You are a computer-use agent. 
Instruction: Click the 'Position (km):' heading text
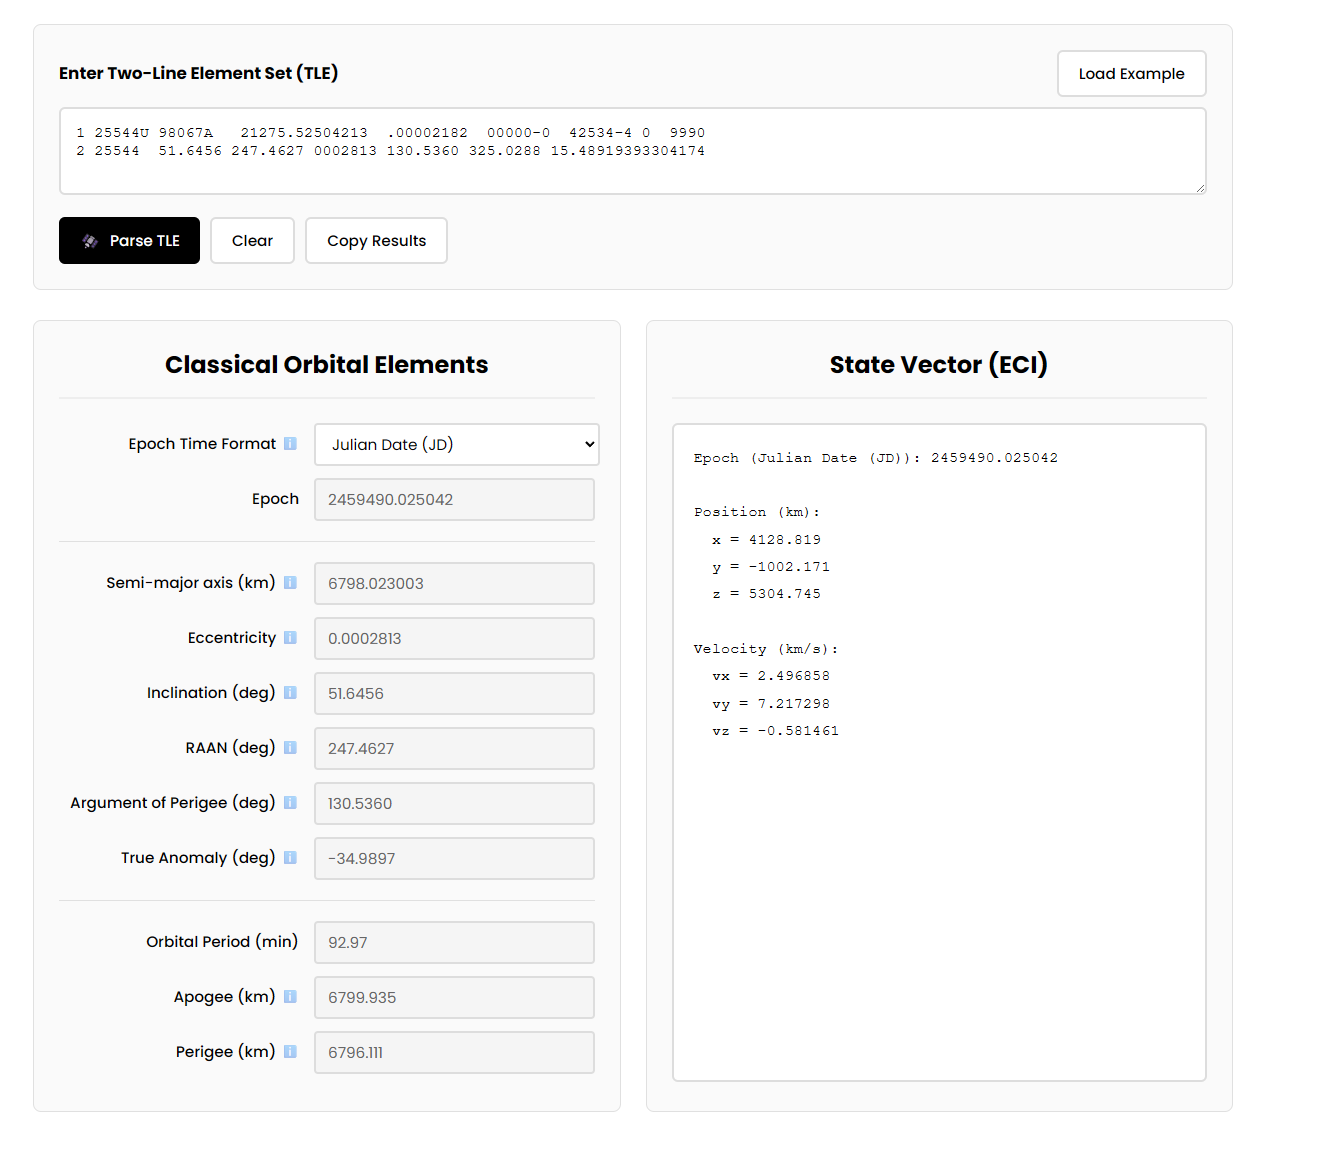pos(757,511)
